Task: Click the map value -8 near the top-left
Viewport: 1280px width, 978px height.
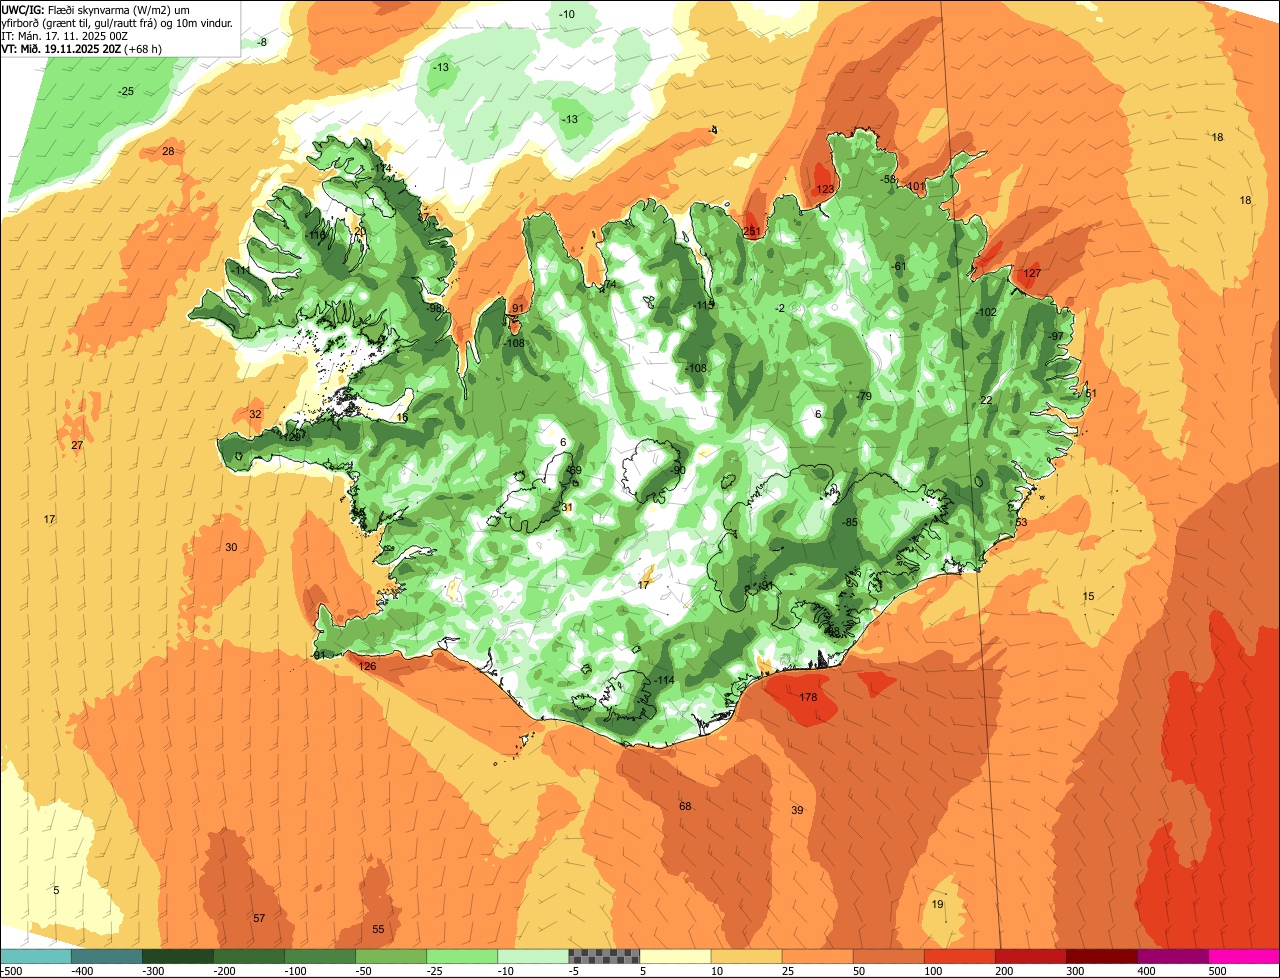Action: point(262,42)
